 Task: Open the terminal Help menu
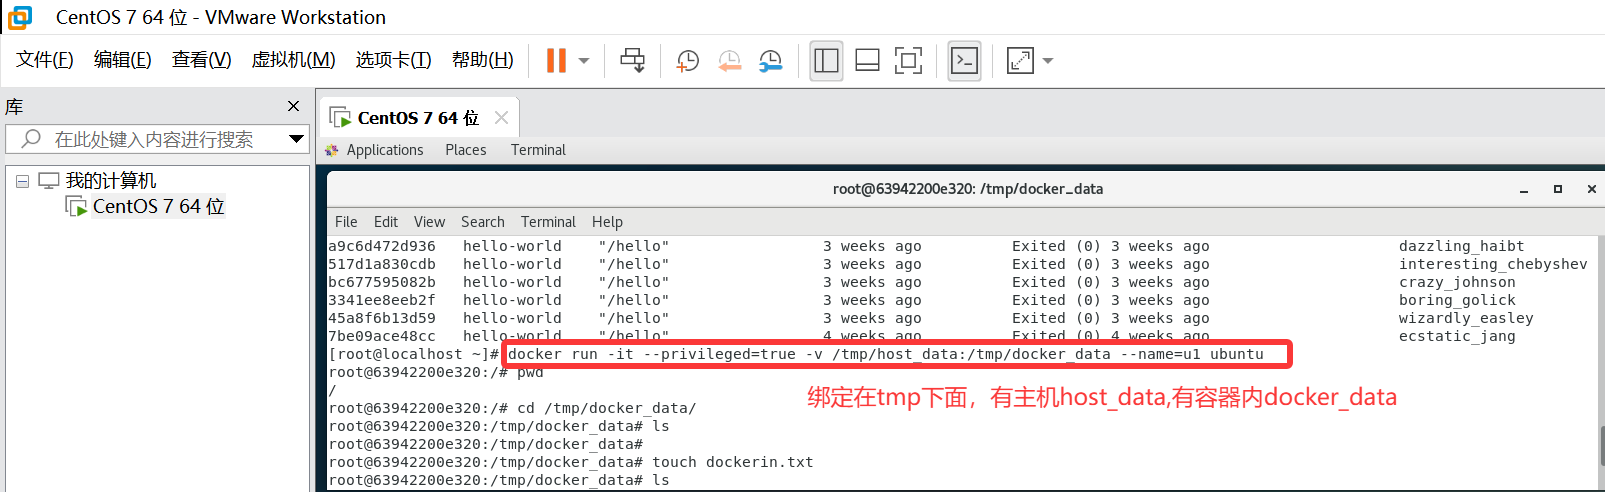(x=607, y=222)
